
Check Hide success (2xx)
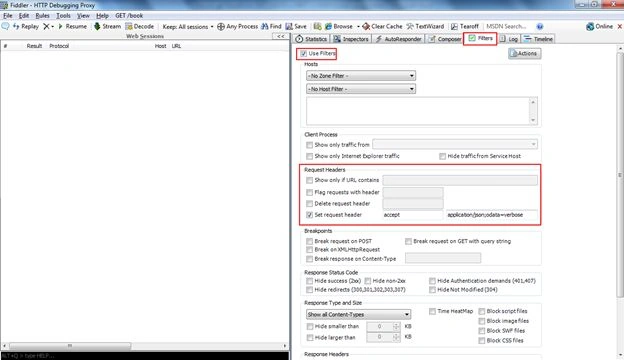[x=309, y=281]
